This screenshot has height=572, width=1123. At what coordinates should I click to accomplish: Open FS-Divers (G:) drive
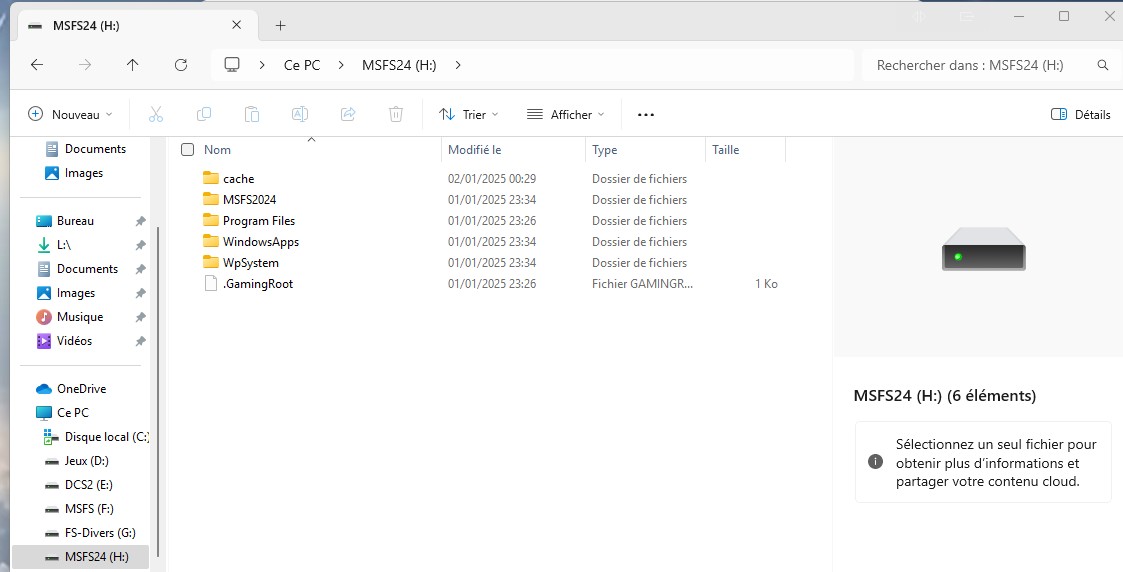click(90, 533)
